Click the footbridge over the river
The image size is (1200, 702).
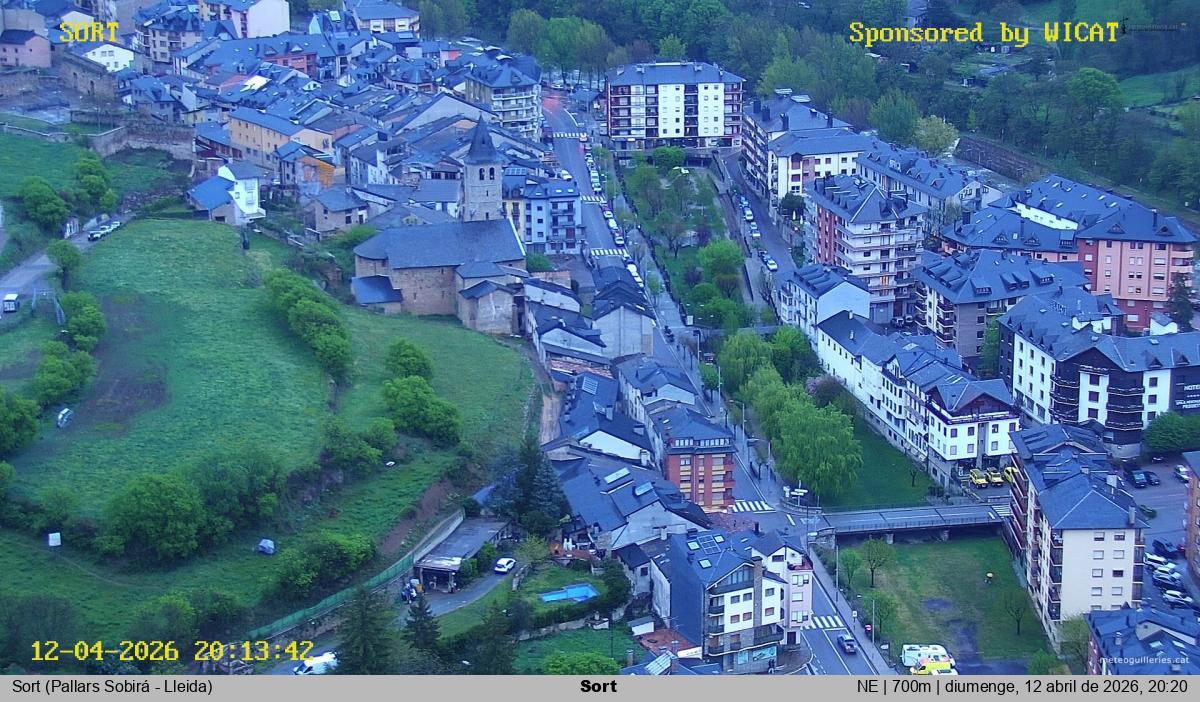[908, 519]
